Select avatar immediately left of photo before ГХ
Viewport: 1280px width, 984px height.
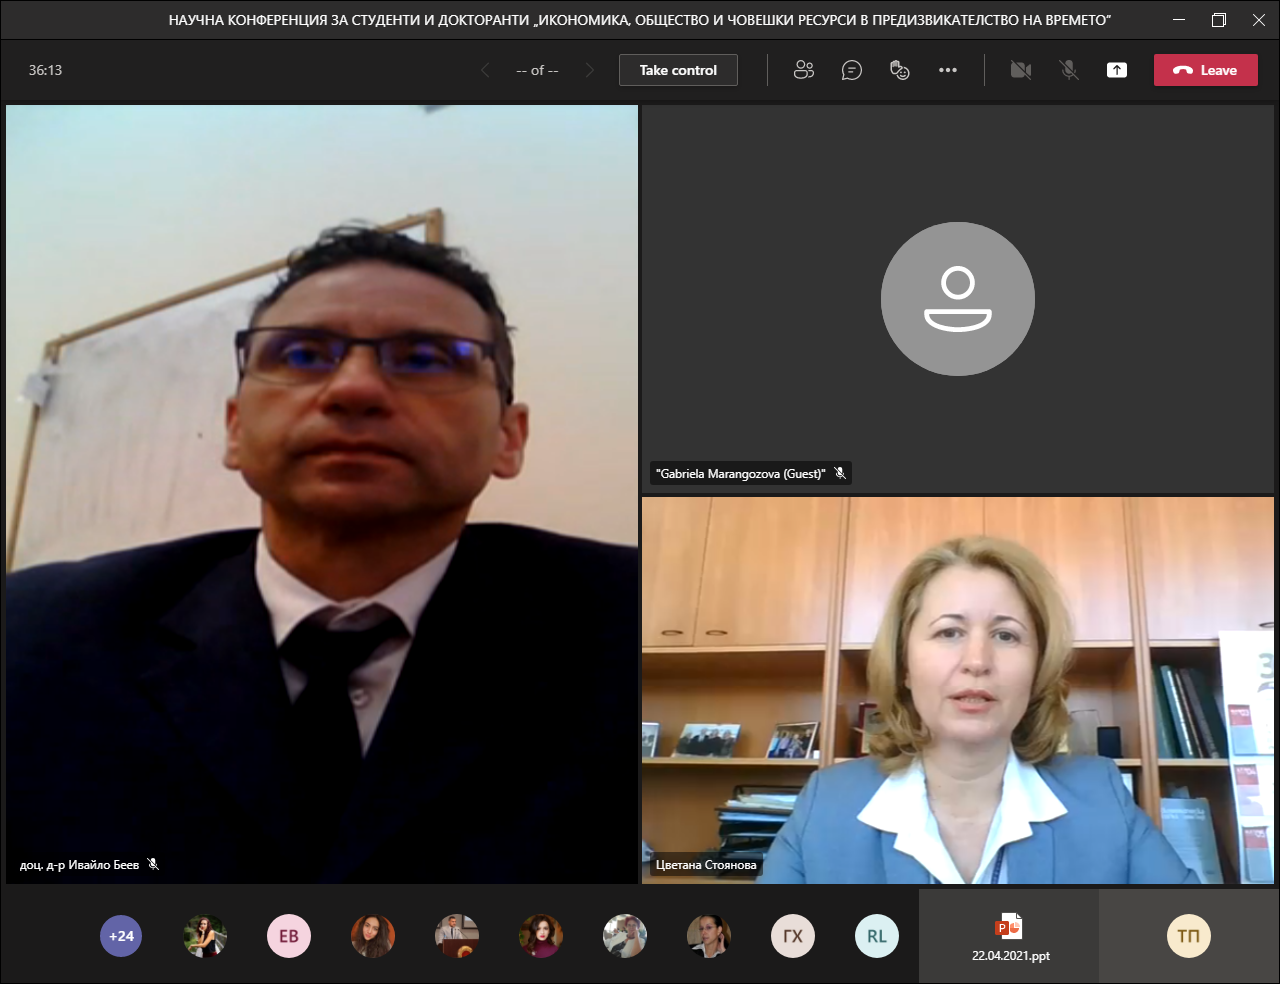(x=625, y=936)
